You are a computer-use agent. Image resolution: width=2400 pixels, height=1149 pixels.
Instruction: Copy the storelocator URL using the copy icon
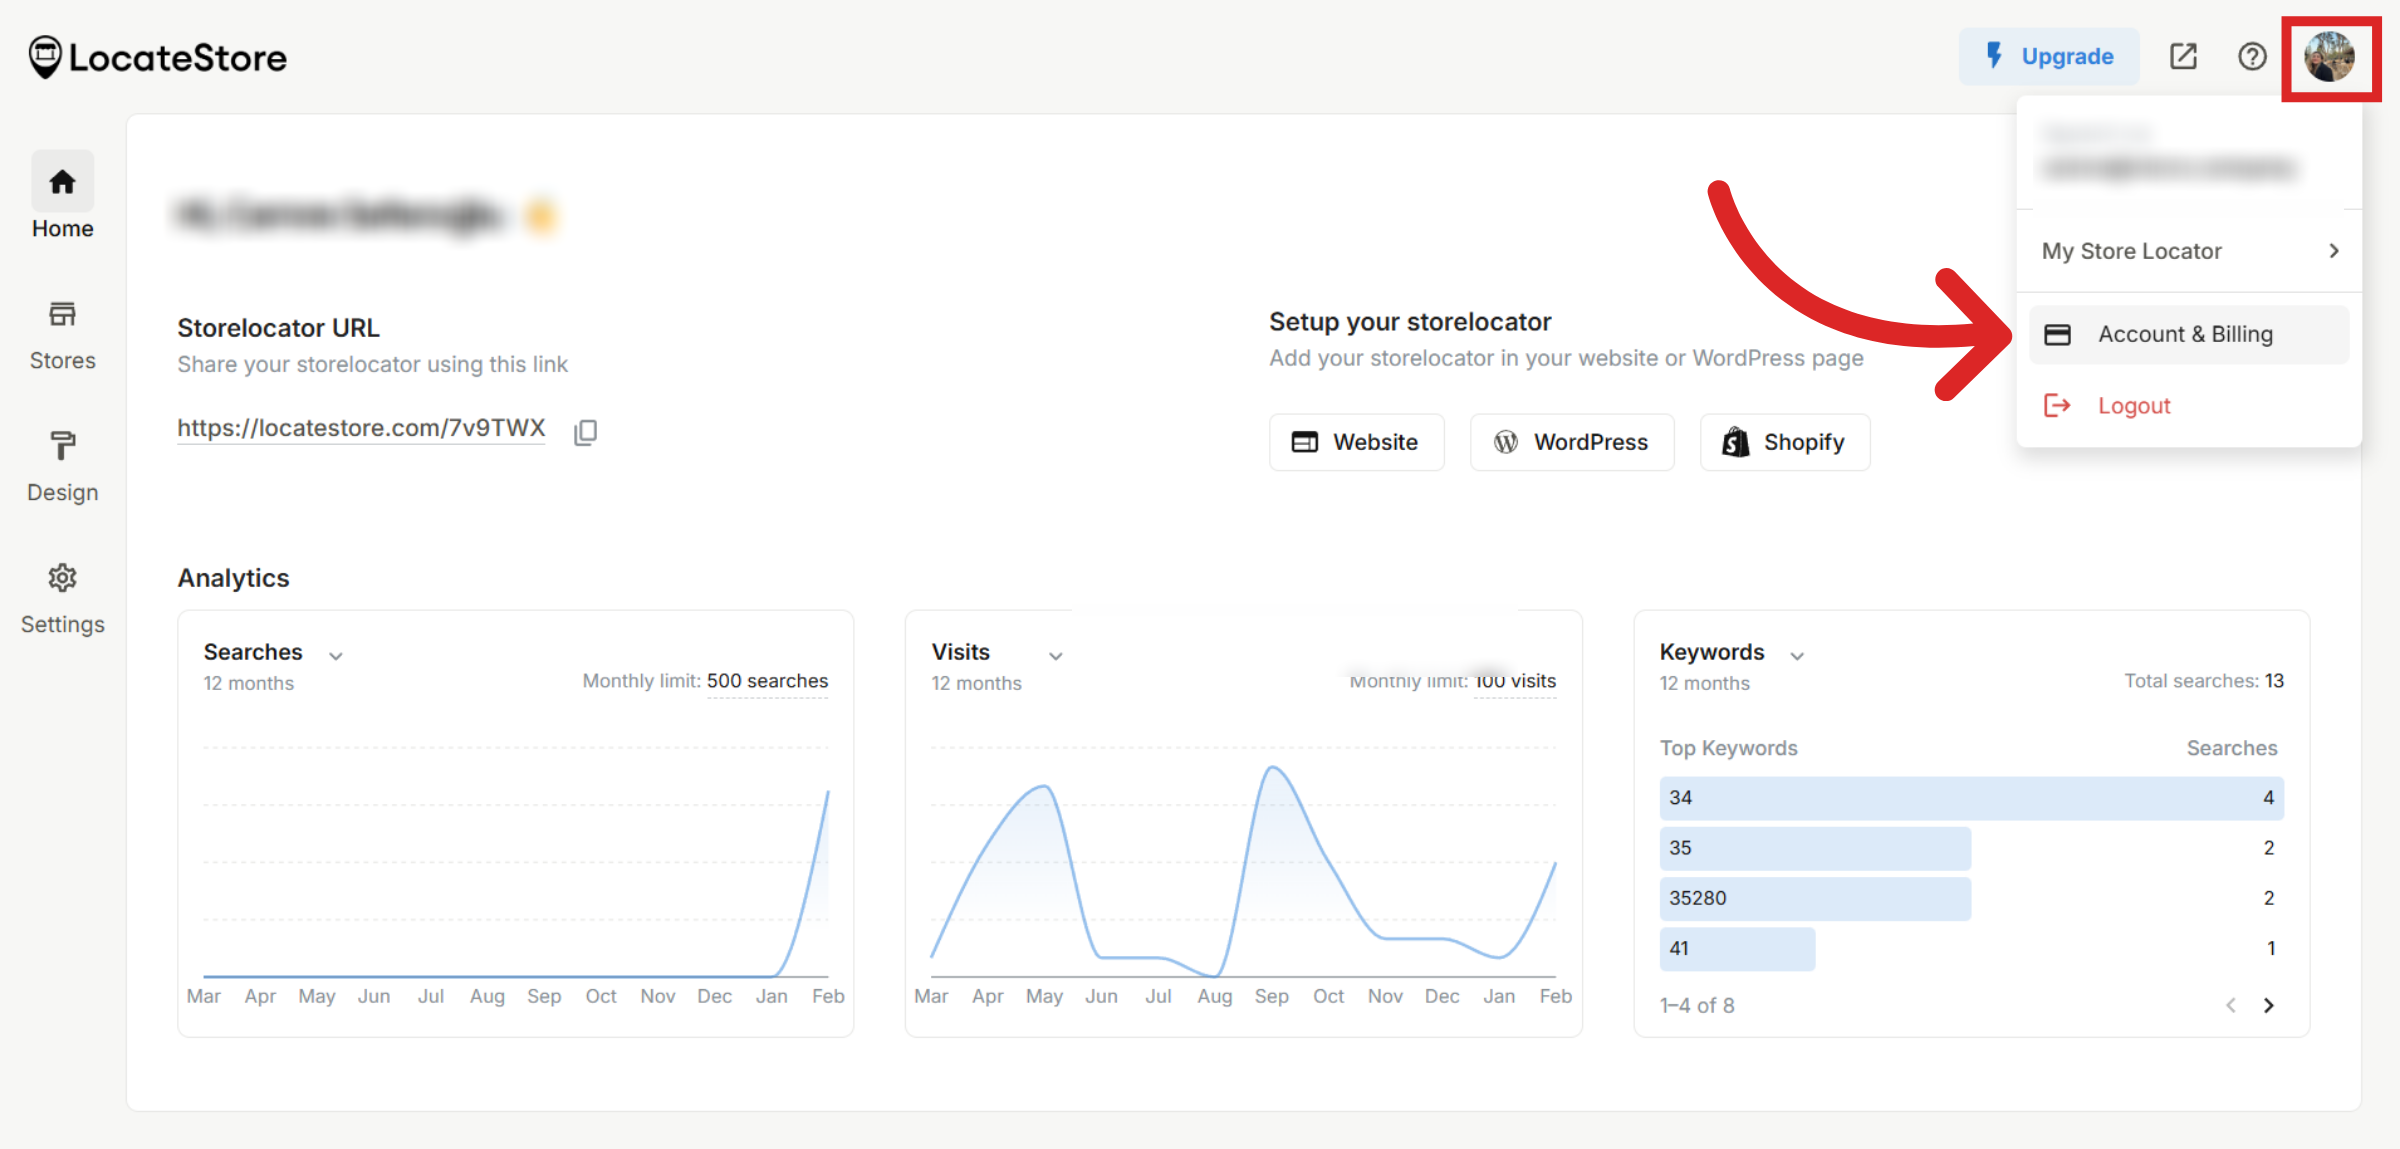tap(585, 431)
